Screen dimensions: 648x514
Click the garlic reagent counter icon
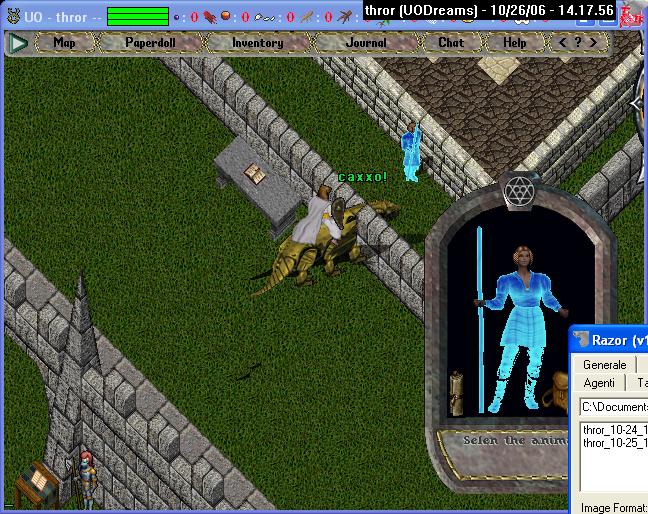point(264,17)
